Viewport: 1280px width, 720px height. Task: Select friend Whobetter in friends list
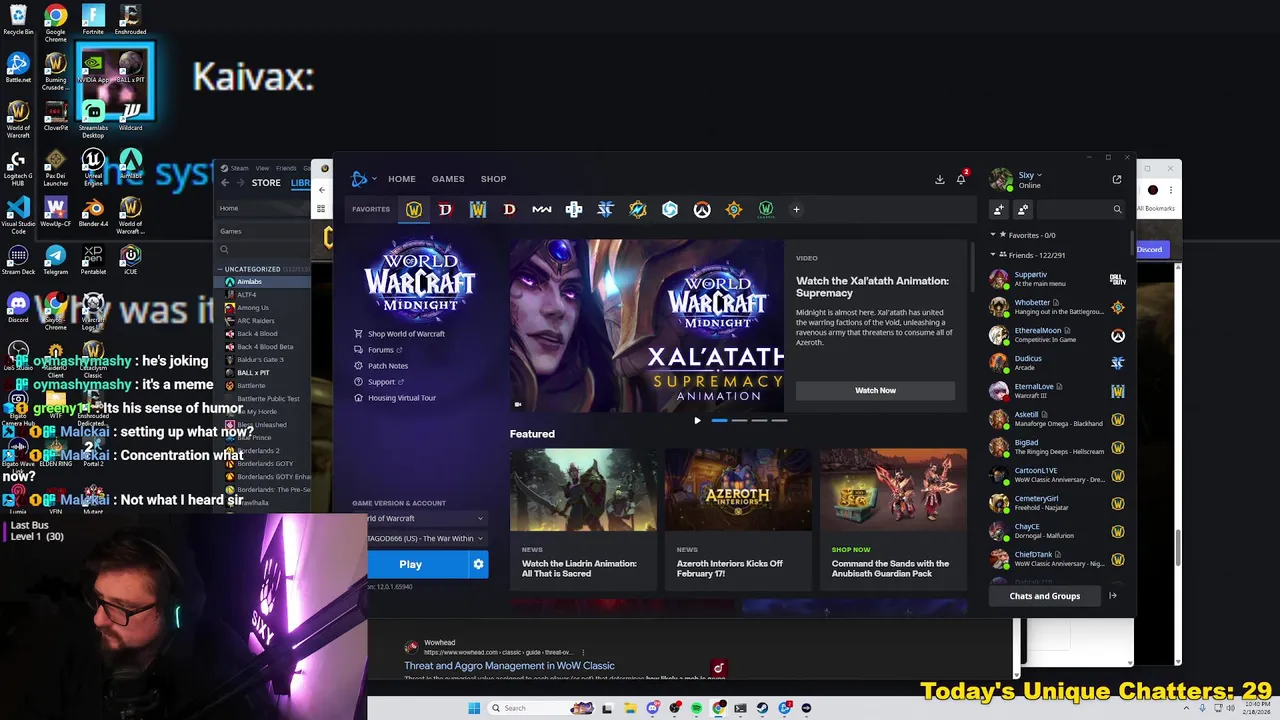tap(1058, 307)
